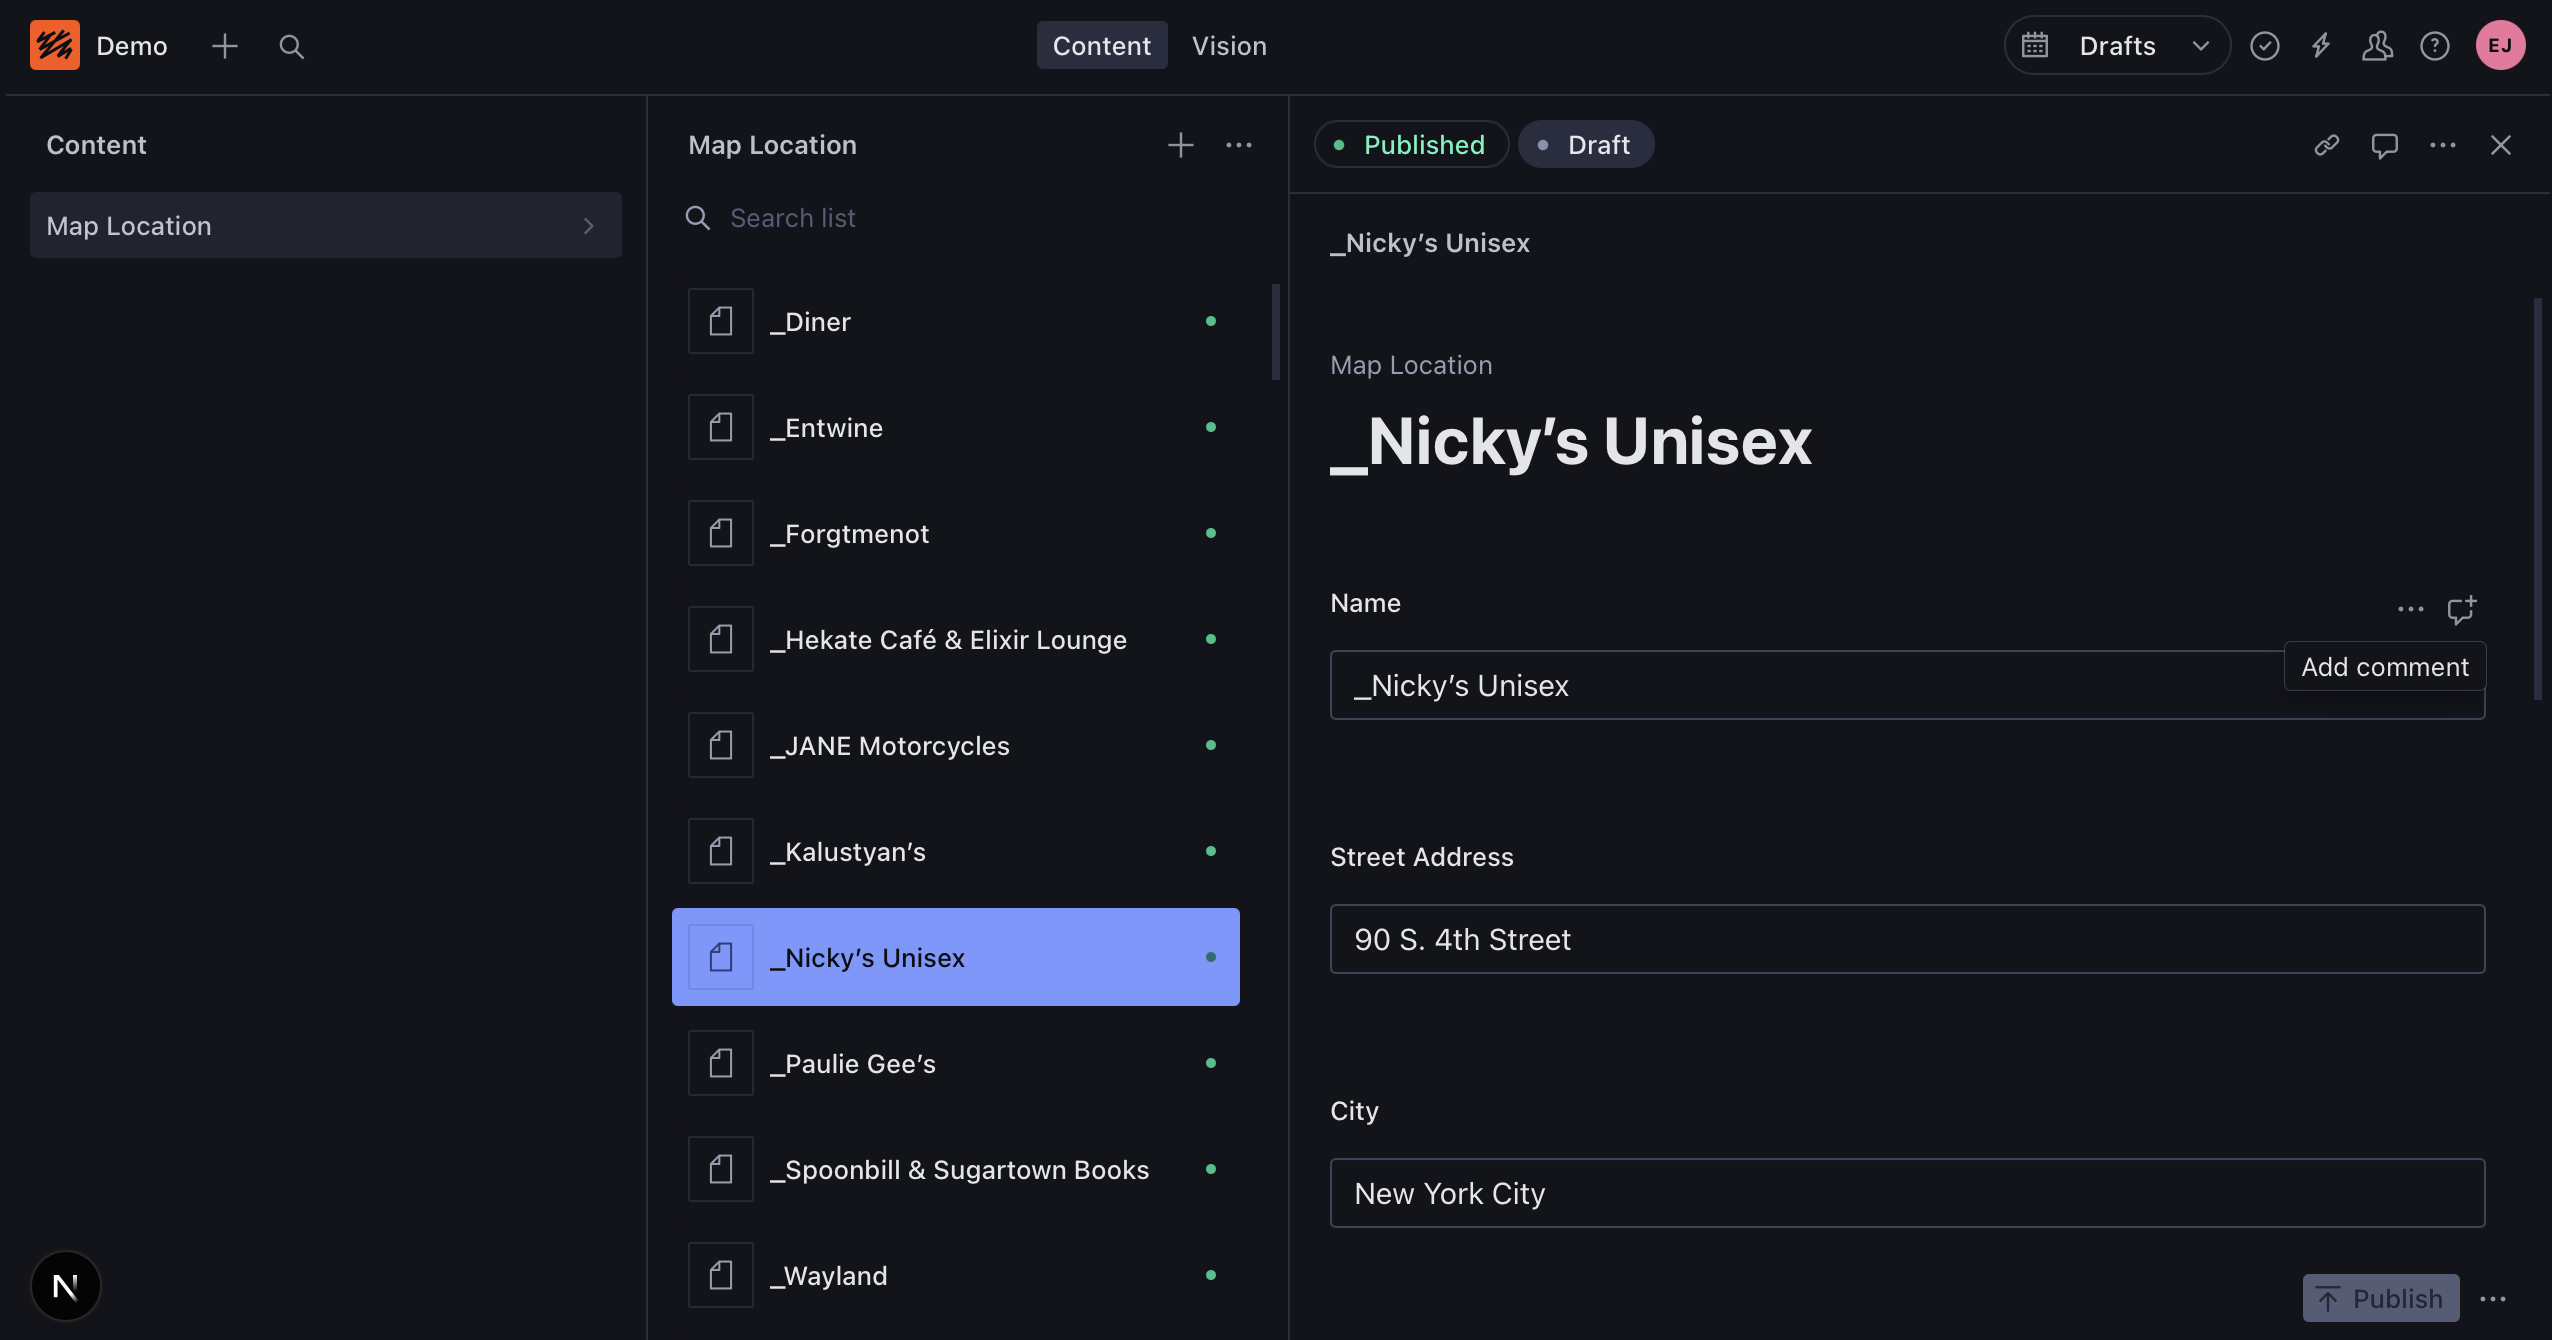Expand Map Location in Content sidebar
The width and height of the screenshot is (2552, 1340).
pos(326,226)
